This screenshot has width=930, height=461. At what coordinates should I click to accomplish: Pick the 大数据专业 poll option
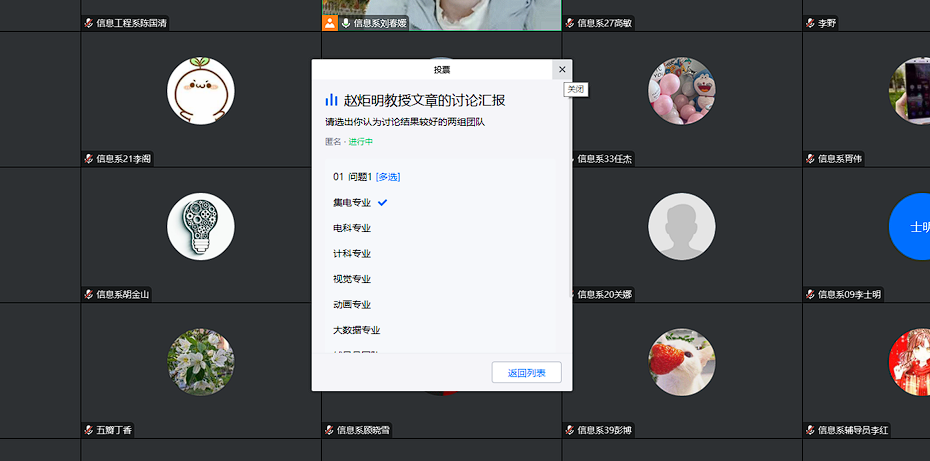click(x=356, y=330)
